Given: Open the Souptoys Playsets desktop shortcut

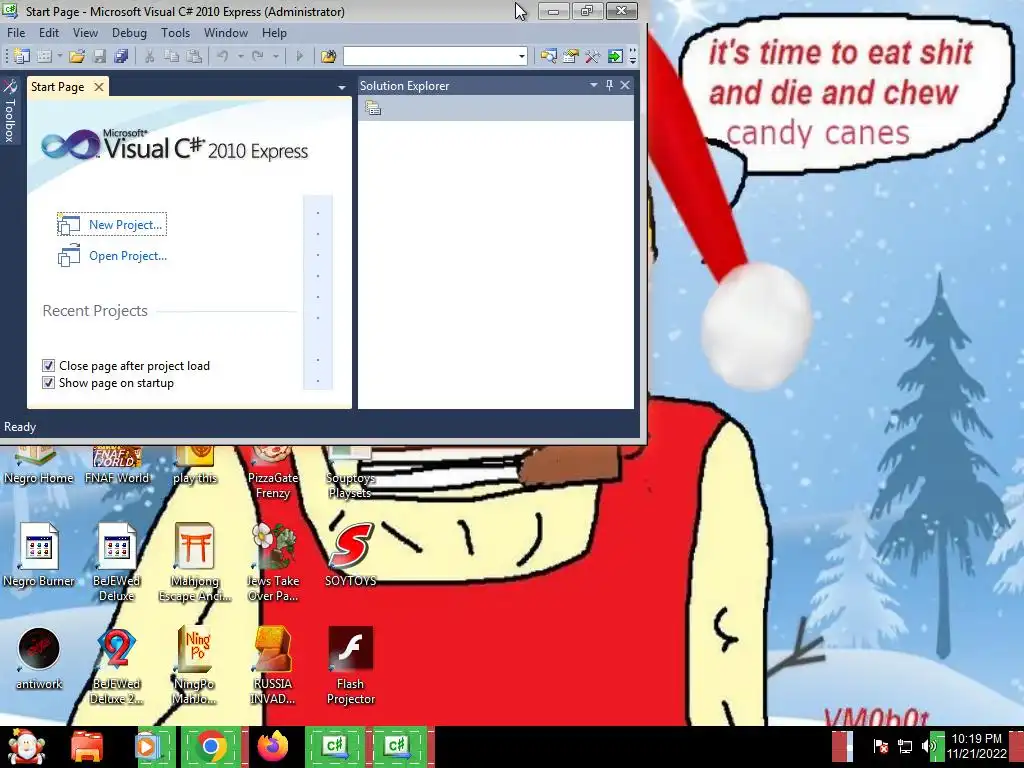Looking at the screenshot, I should [350, 473].
